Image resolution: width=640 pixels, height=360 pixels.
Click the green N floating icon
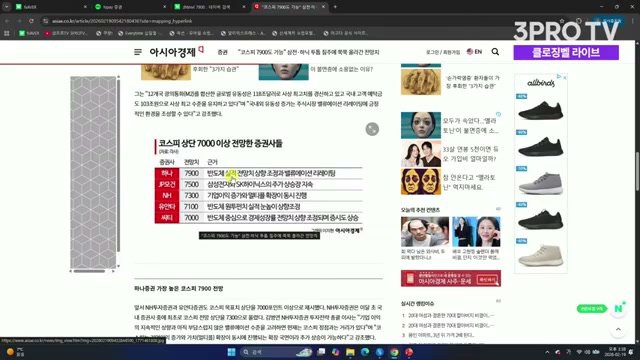619,309
